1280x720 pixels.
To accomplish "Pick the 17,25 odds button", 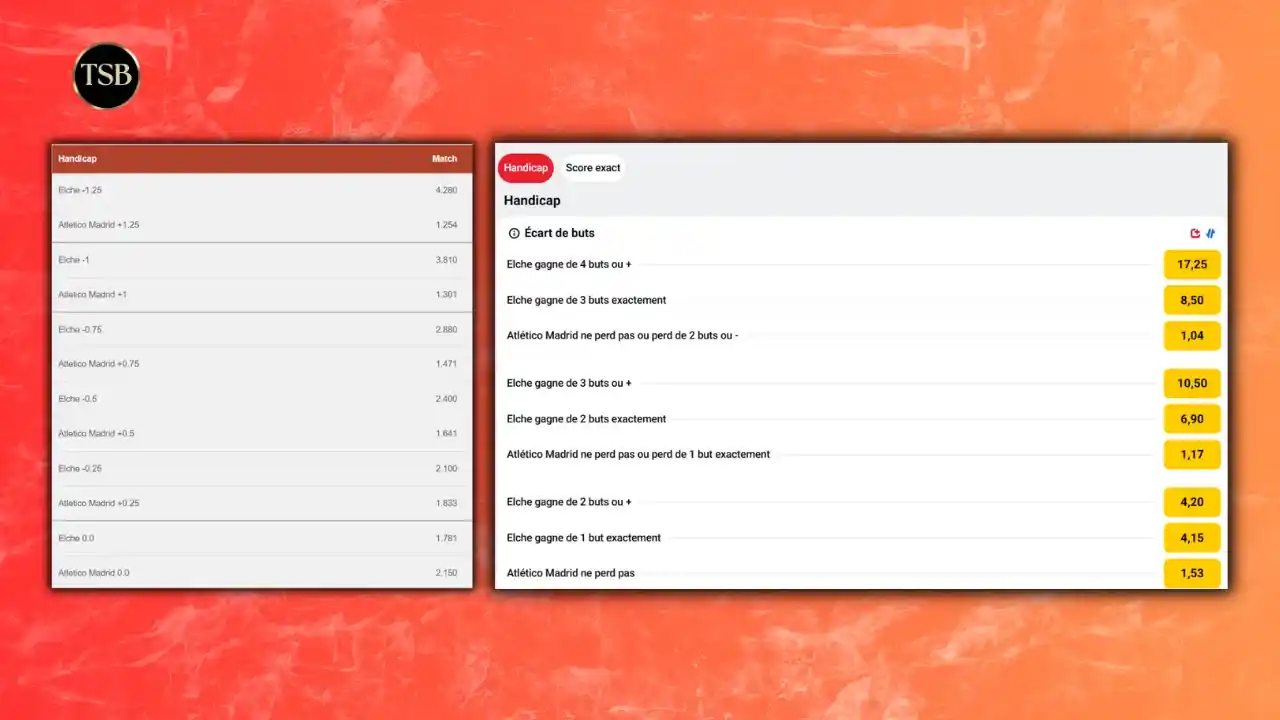I will tap(1192, 265).
